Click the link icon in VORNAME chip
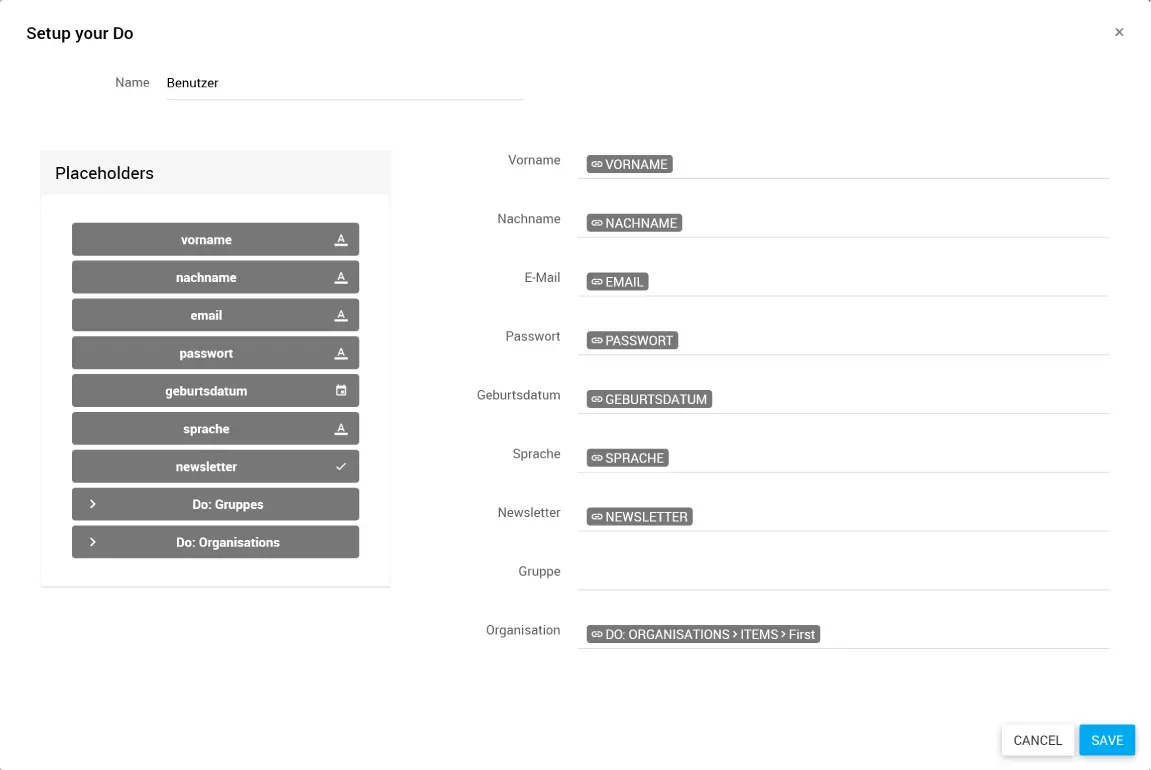 click(597, 164)
